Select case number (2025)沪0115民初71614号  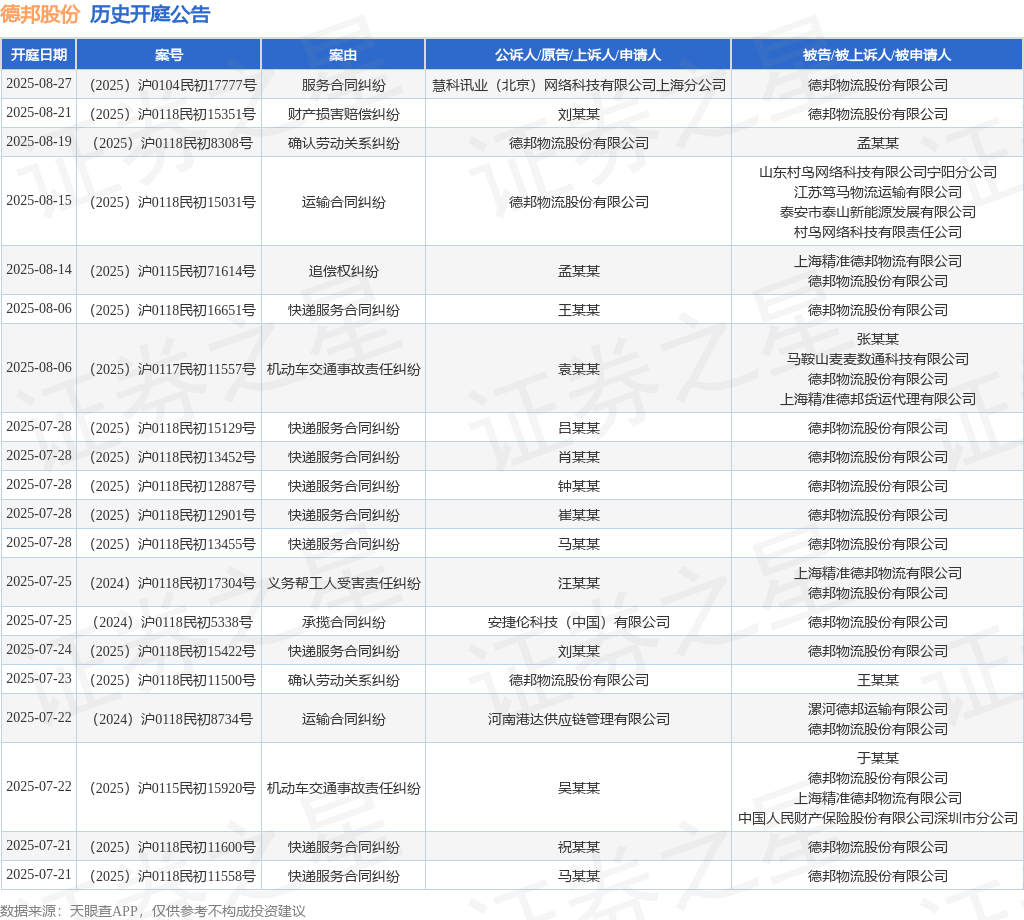pos(172,271)
